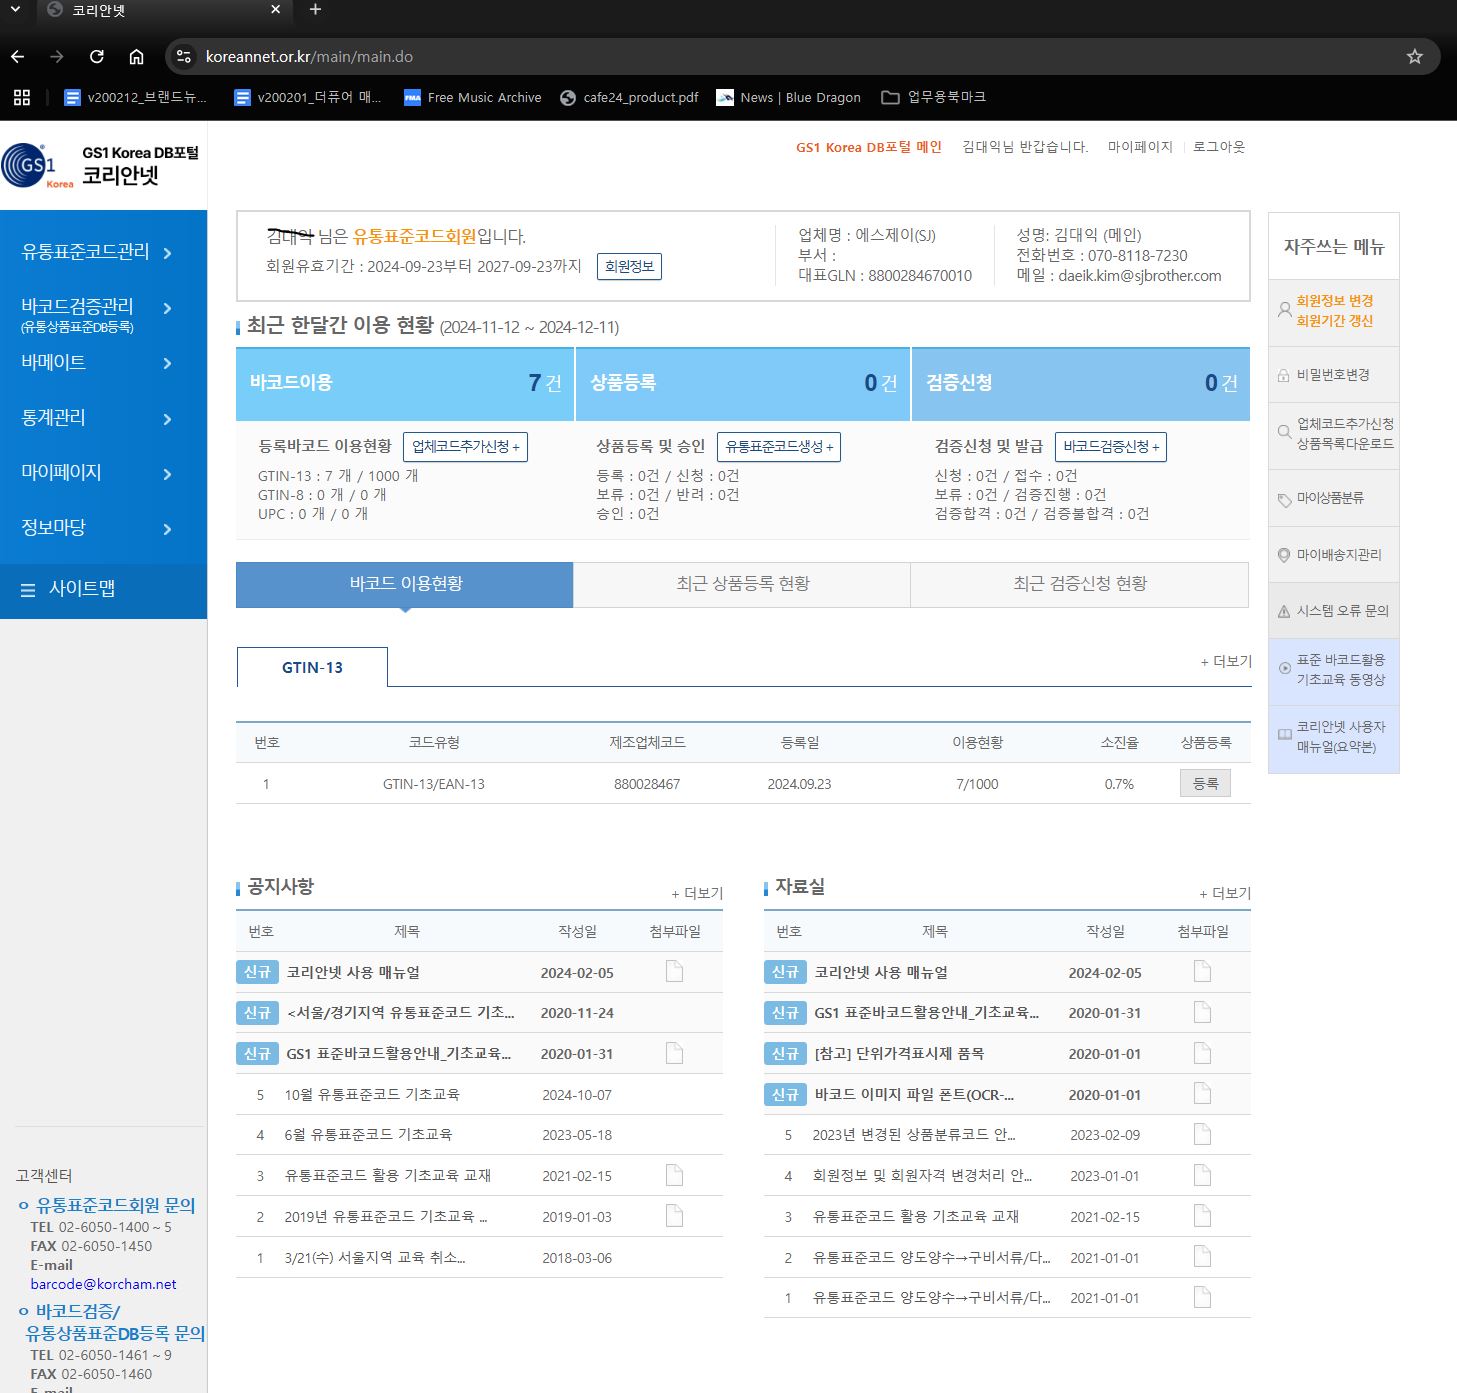Image resolution: width=1457 pixels, height=1393 pixels.
Task: Switch to 최근 검증신청 현황 tab
Action: 1079,584
